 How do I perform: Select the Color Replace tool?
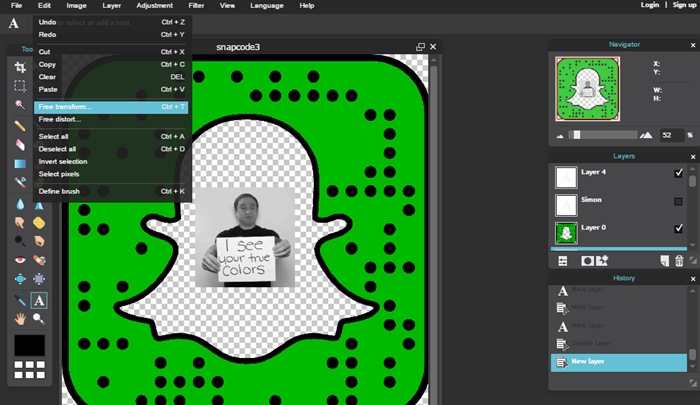pos(20,182)
